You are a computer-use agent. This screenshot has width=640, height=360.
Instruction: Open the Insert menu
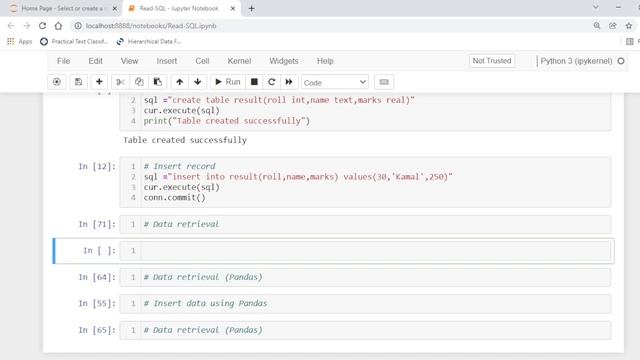tap(167, 61)
